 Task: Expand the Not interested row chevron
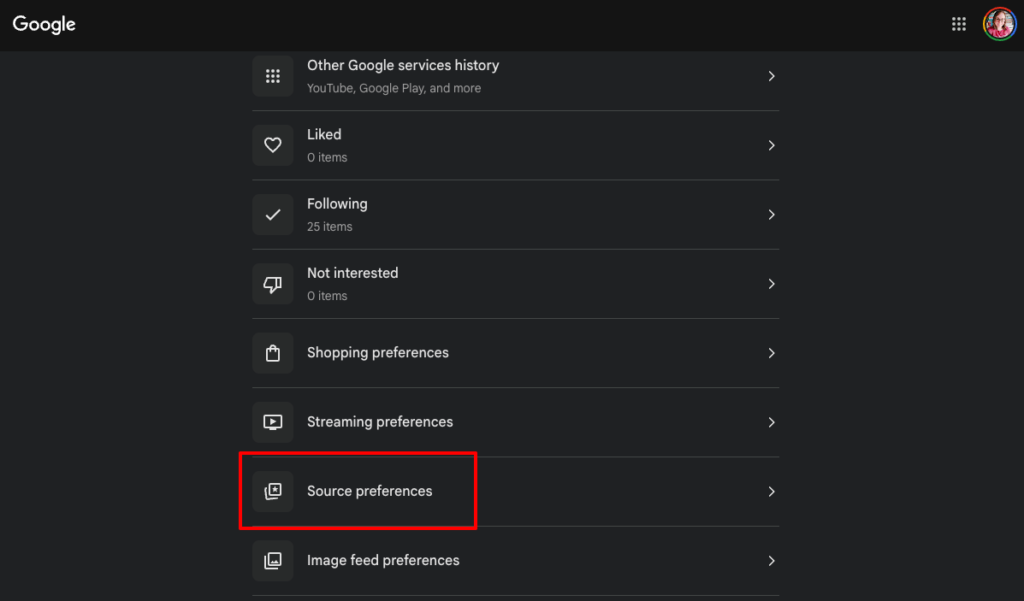(771, 284)
